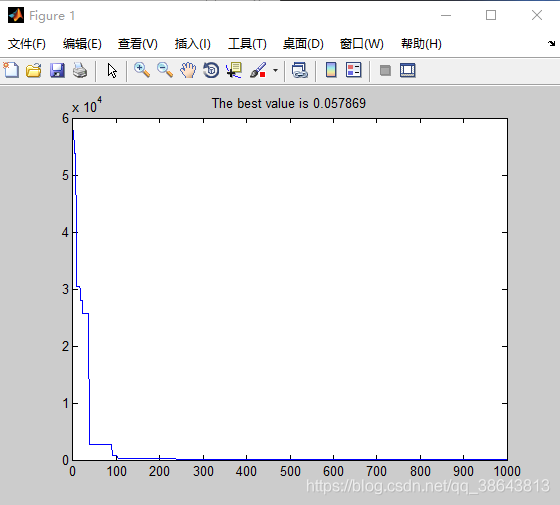Click the dock figure arrow in menu bar
Screen dimensions: 560x505
pyautogui.click(x=551, y=43)
